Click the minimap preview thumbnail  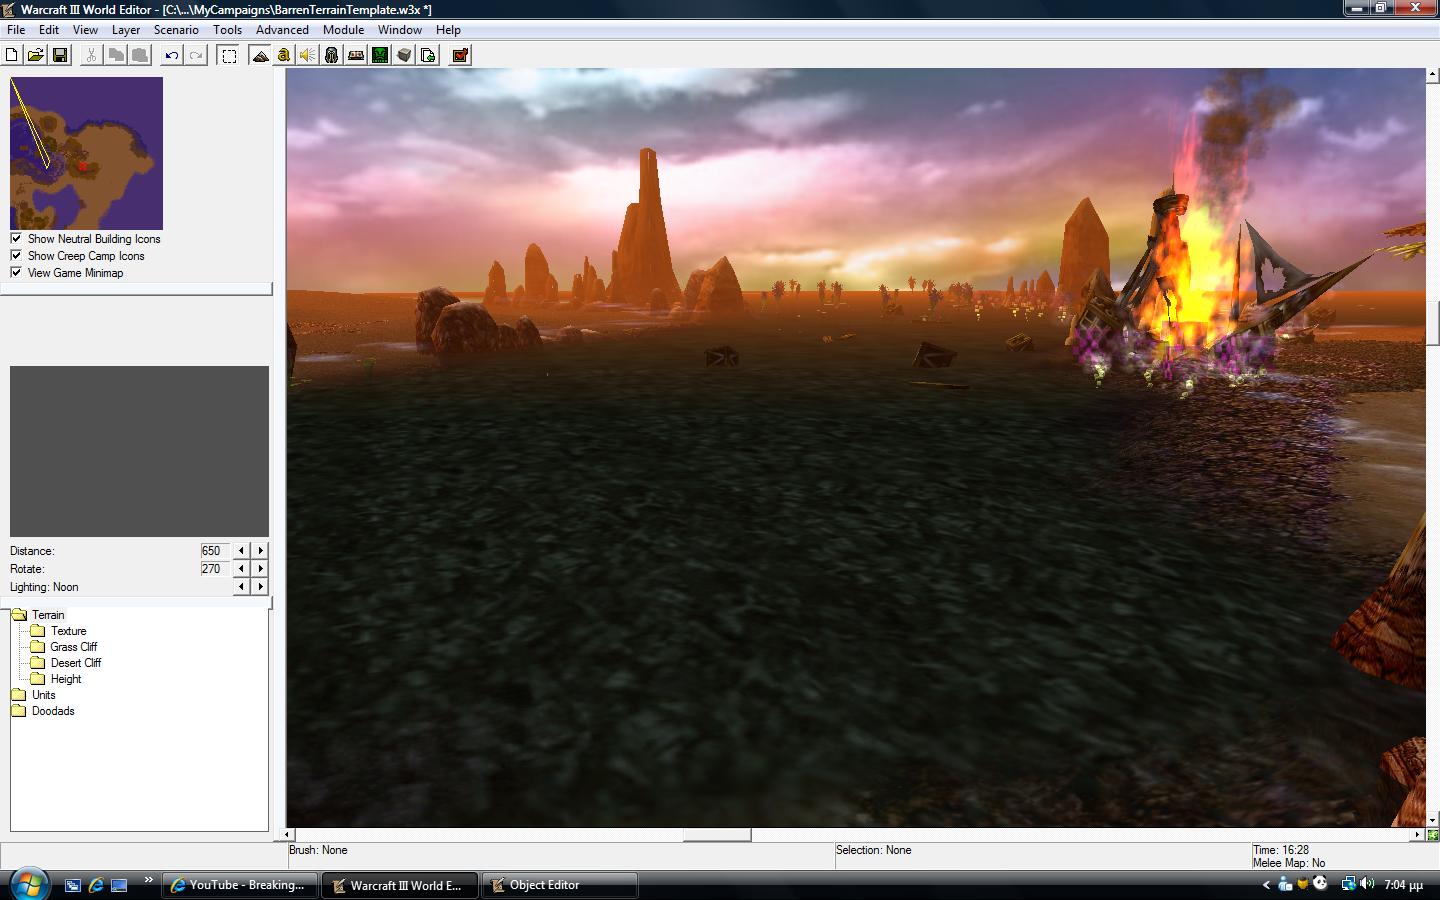pyautogui.click(x=86, y=154)
